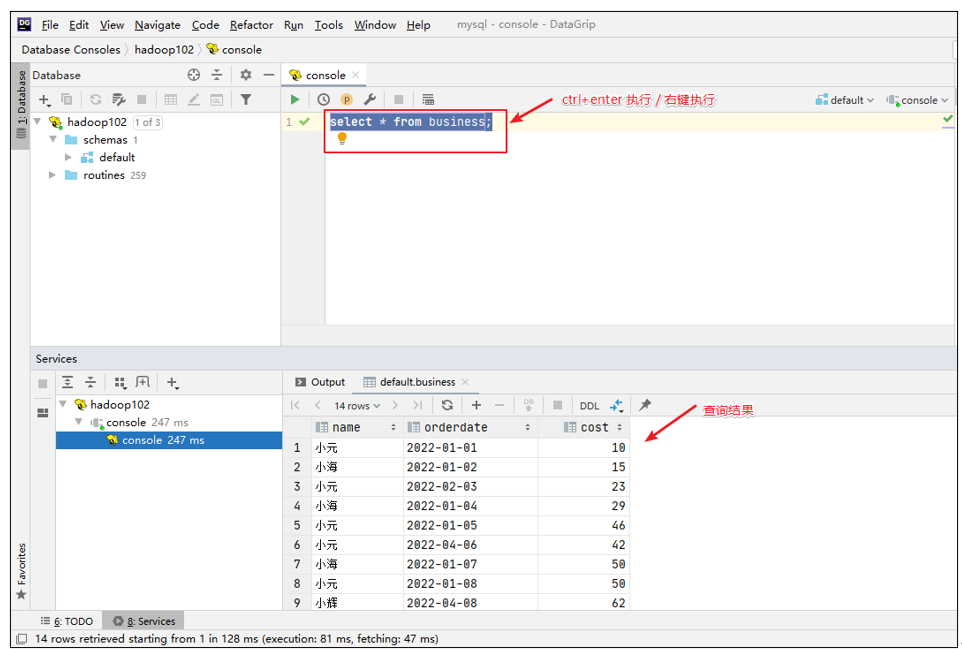Click the filter funnel icon in Database panel
The height and width of the screenshot is (649, 962).
(x=246, y=99)
